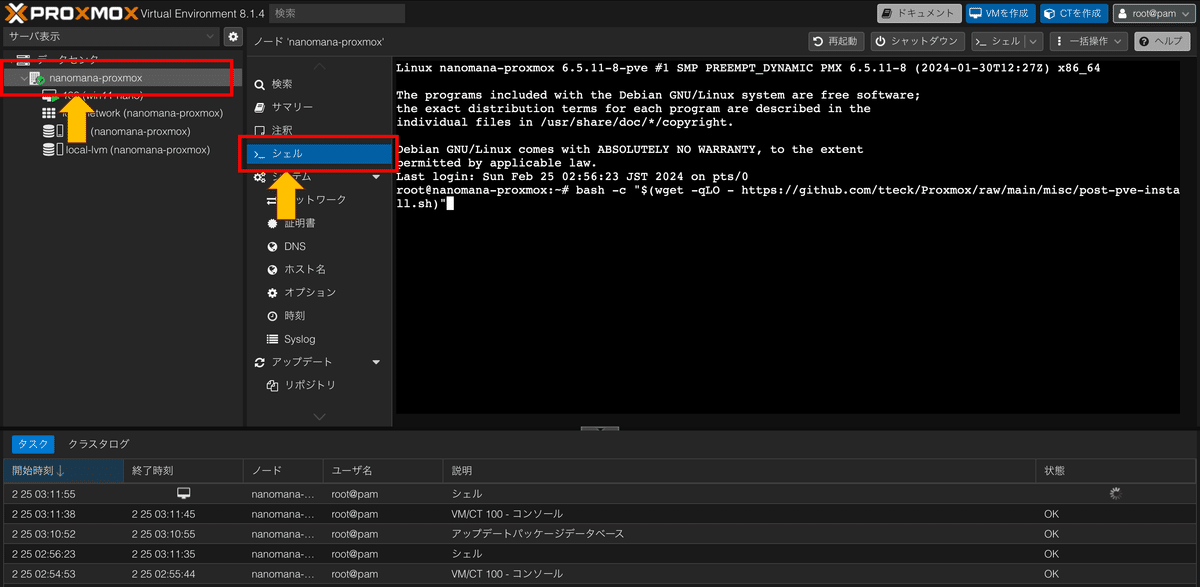
Task: Click the ヘルプ help button
Action: click(x=1164, y=41)
